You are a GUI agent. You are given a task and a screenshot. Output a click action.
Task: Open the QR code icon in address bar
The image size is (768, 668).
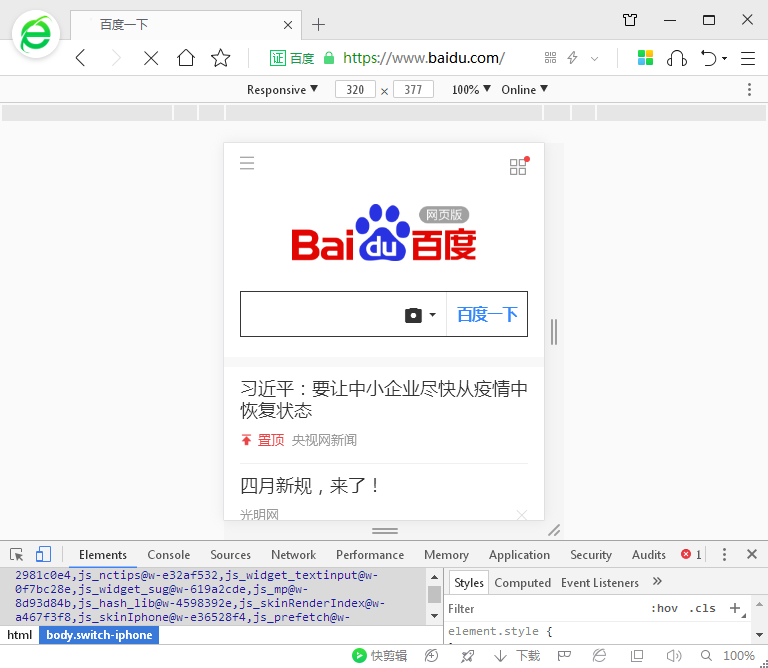(550, 58)
